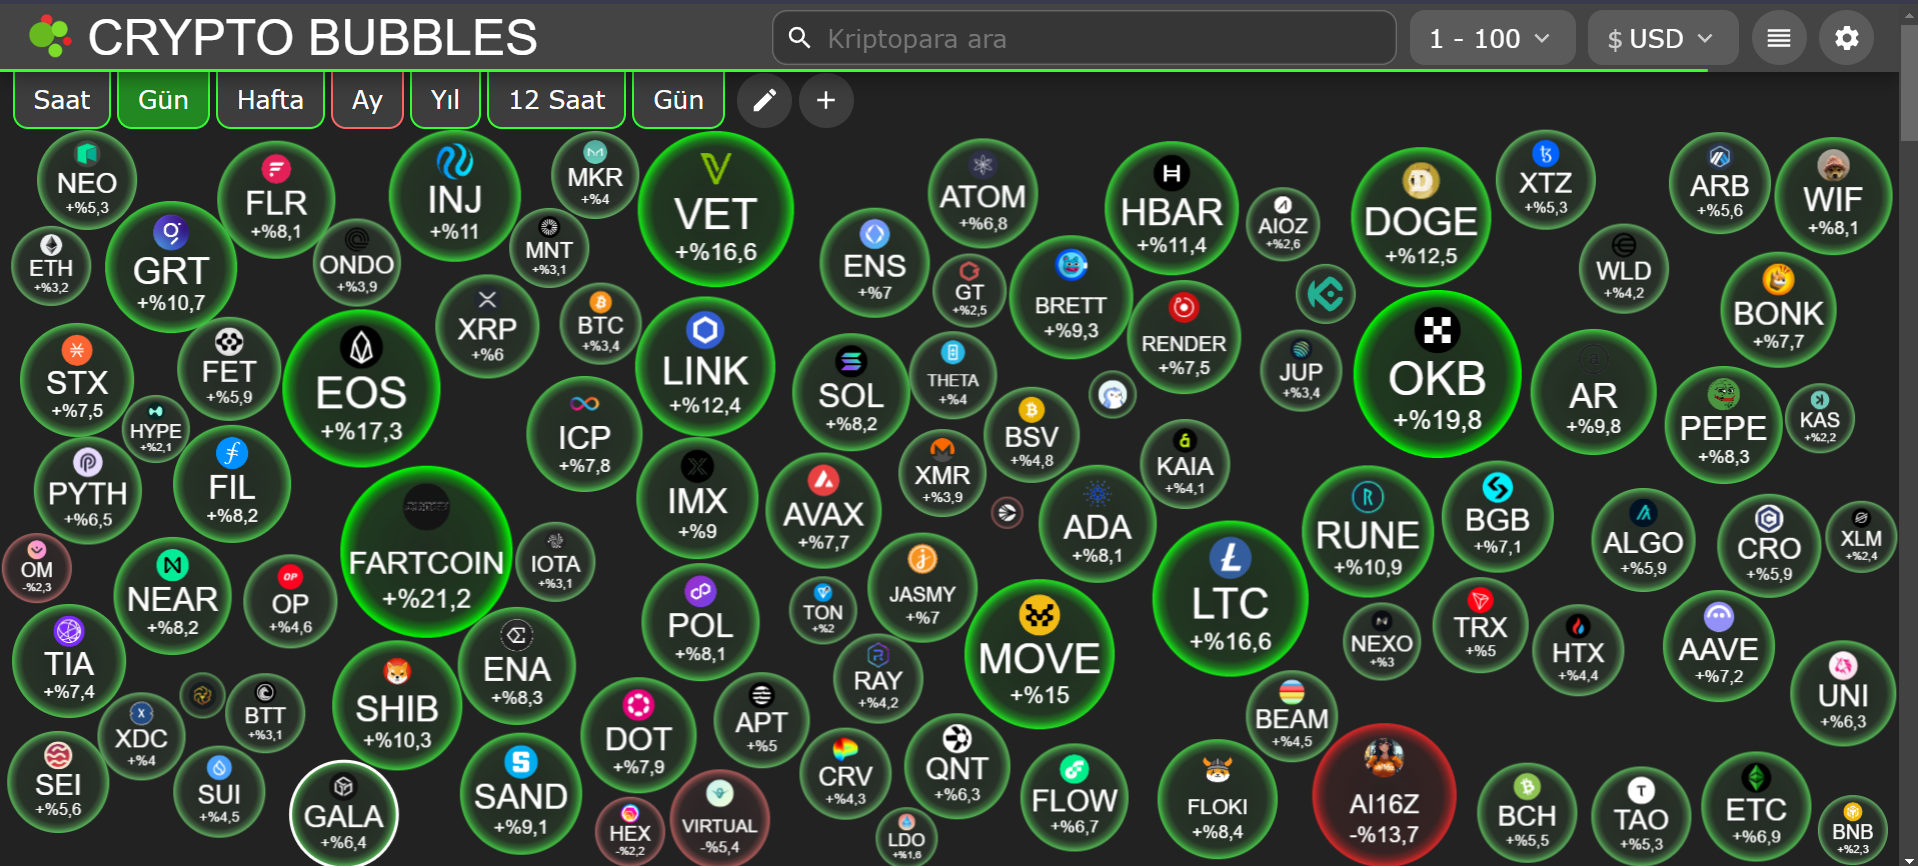This screenshot has width=1918, height=866.
Task: Switch to the Hafta tab
Action: [x=270, y=100]
